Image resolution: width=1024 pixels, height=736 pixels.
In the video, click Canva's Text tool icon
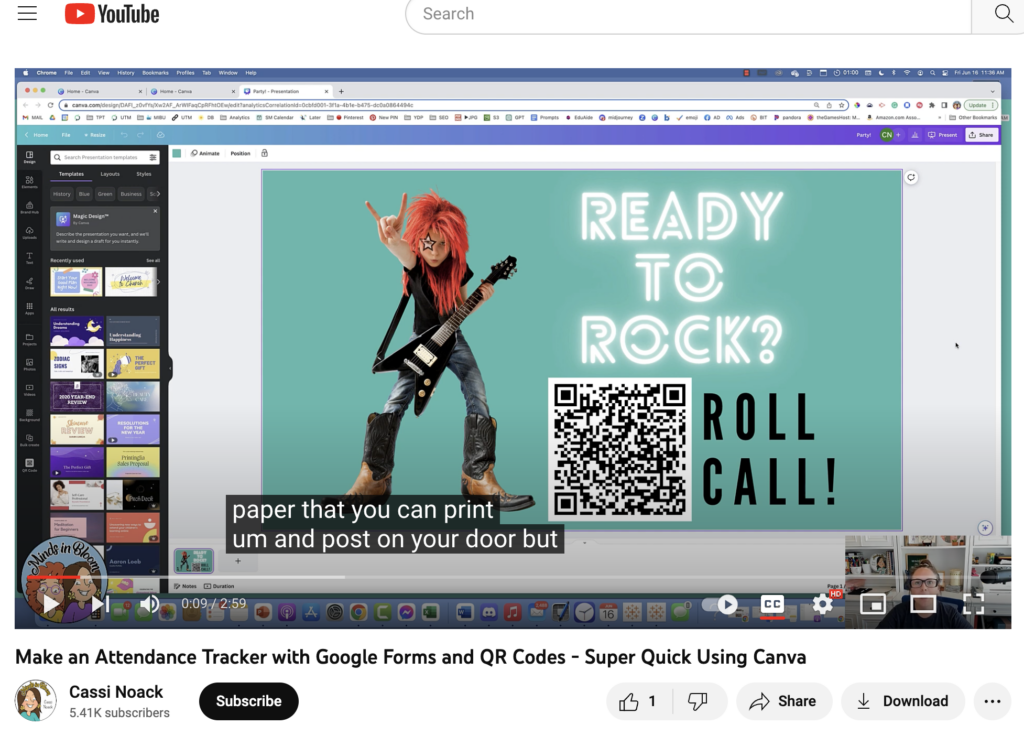point(29,258)
